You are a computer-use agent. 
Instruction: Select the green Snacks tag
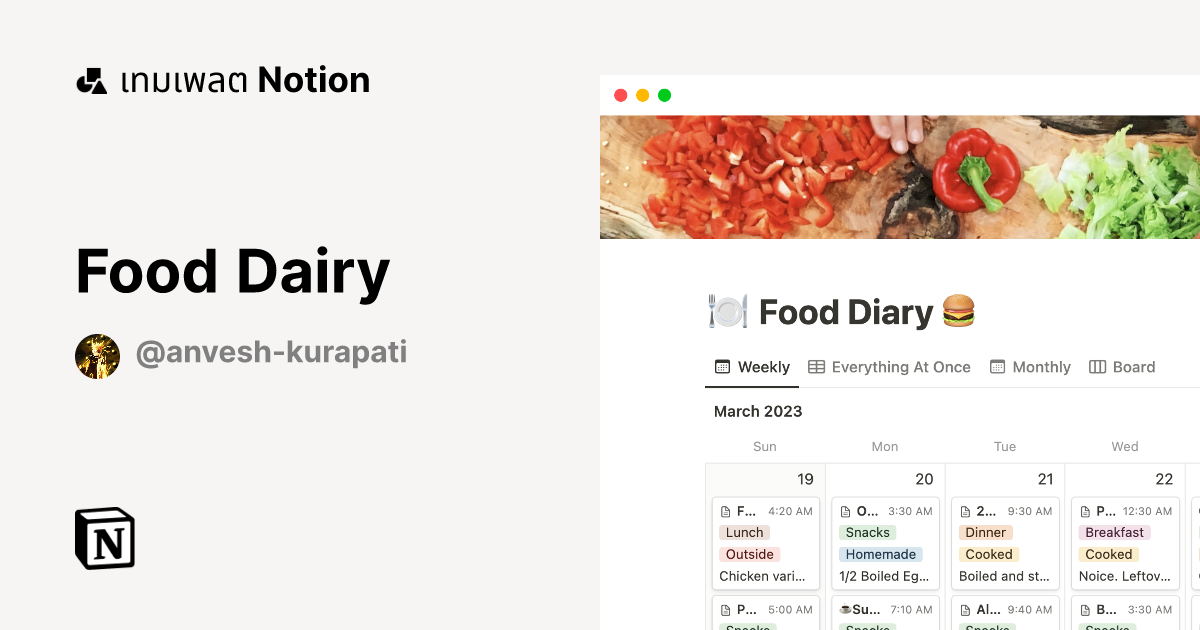tap(866, 533)
